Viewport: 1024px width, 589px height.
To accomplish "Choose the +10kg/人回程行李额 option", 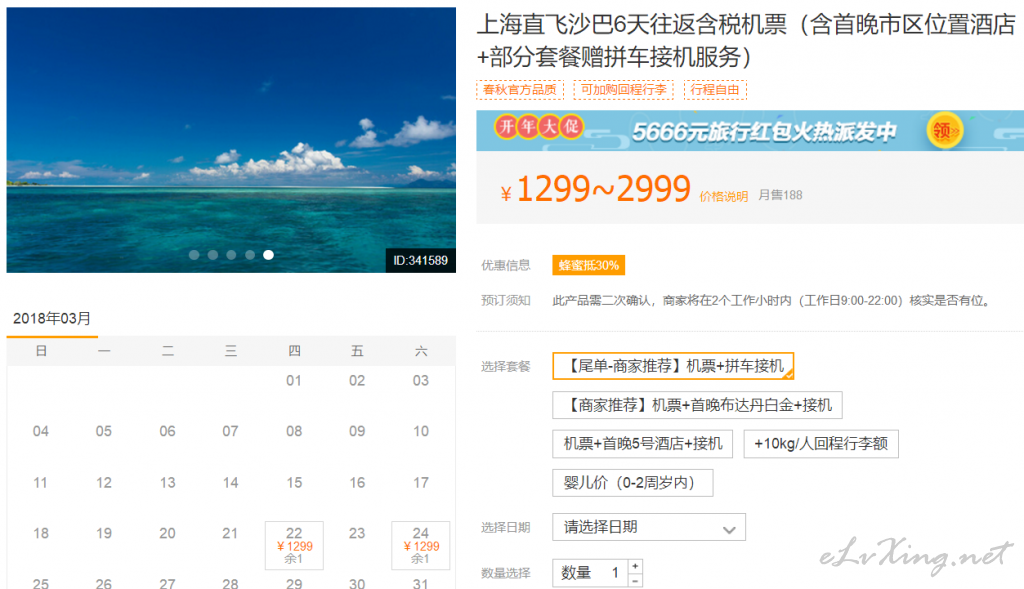I will click(821, 444).
